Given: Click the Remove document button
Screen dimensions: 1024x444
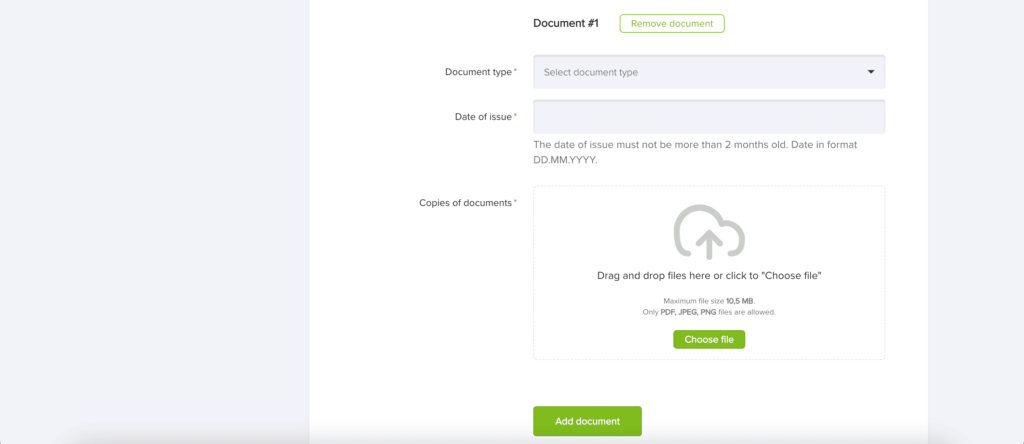Looking at the screenshot, I should (x=671, y=24).
